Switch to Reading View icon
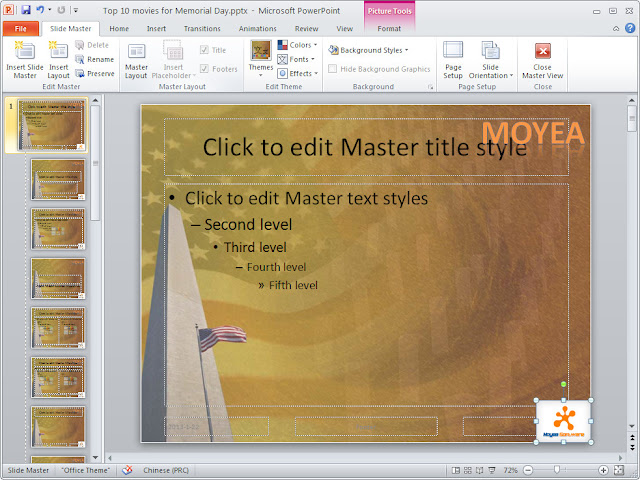This screenshot has height=480, width=640. tap(480, 470)
